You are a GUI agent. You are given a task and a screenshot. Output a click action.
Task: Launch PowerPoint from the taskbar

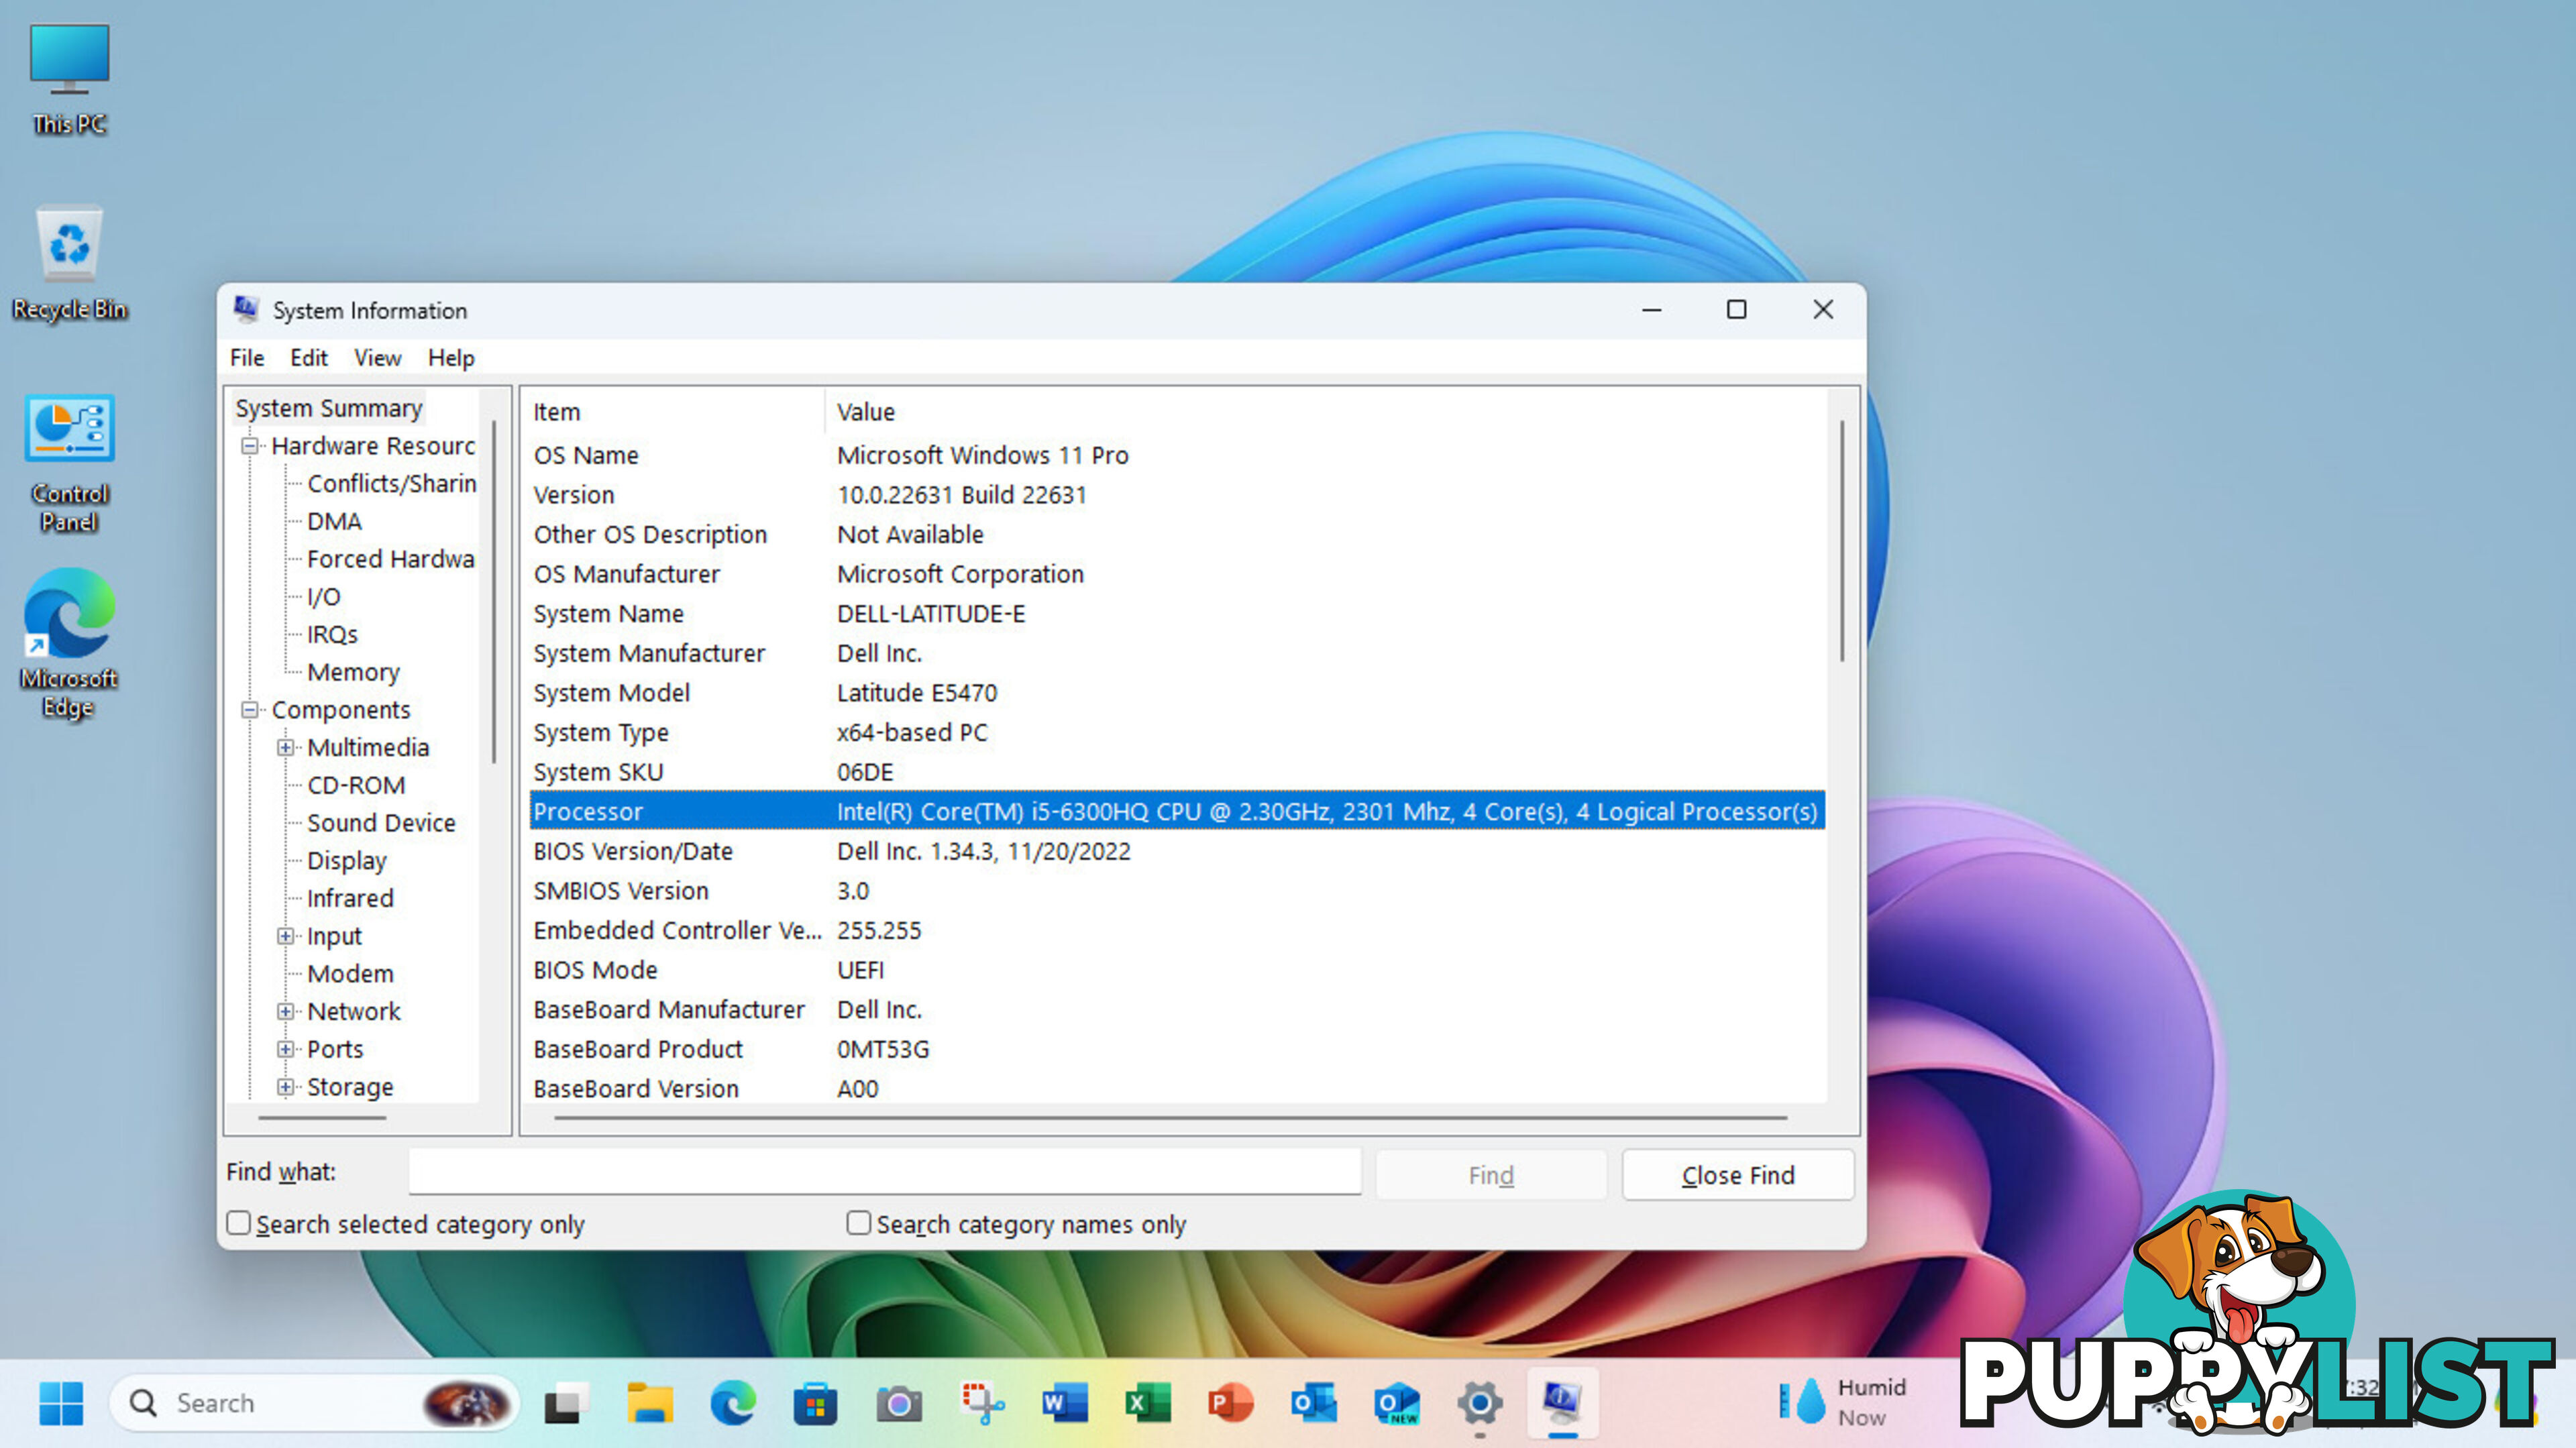tap(1230, 1404)
